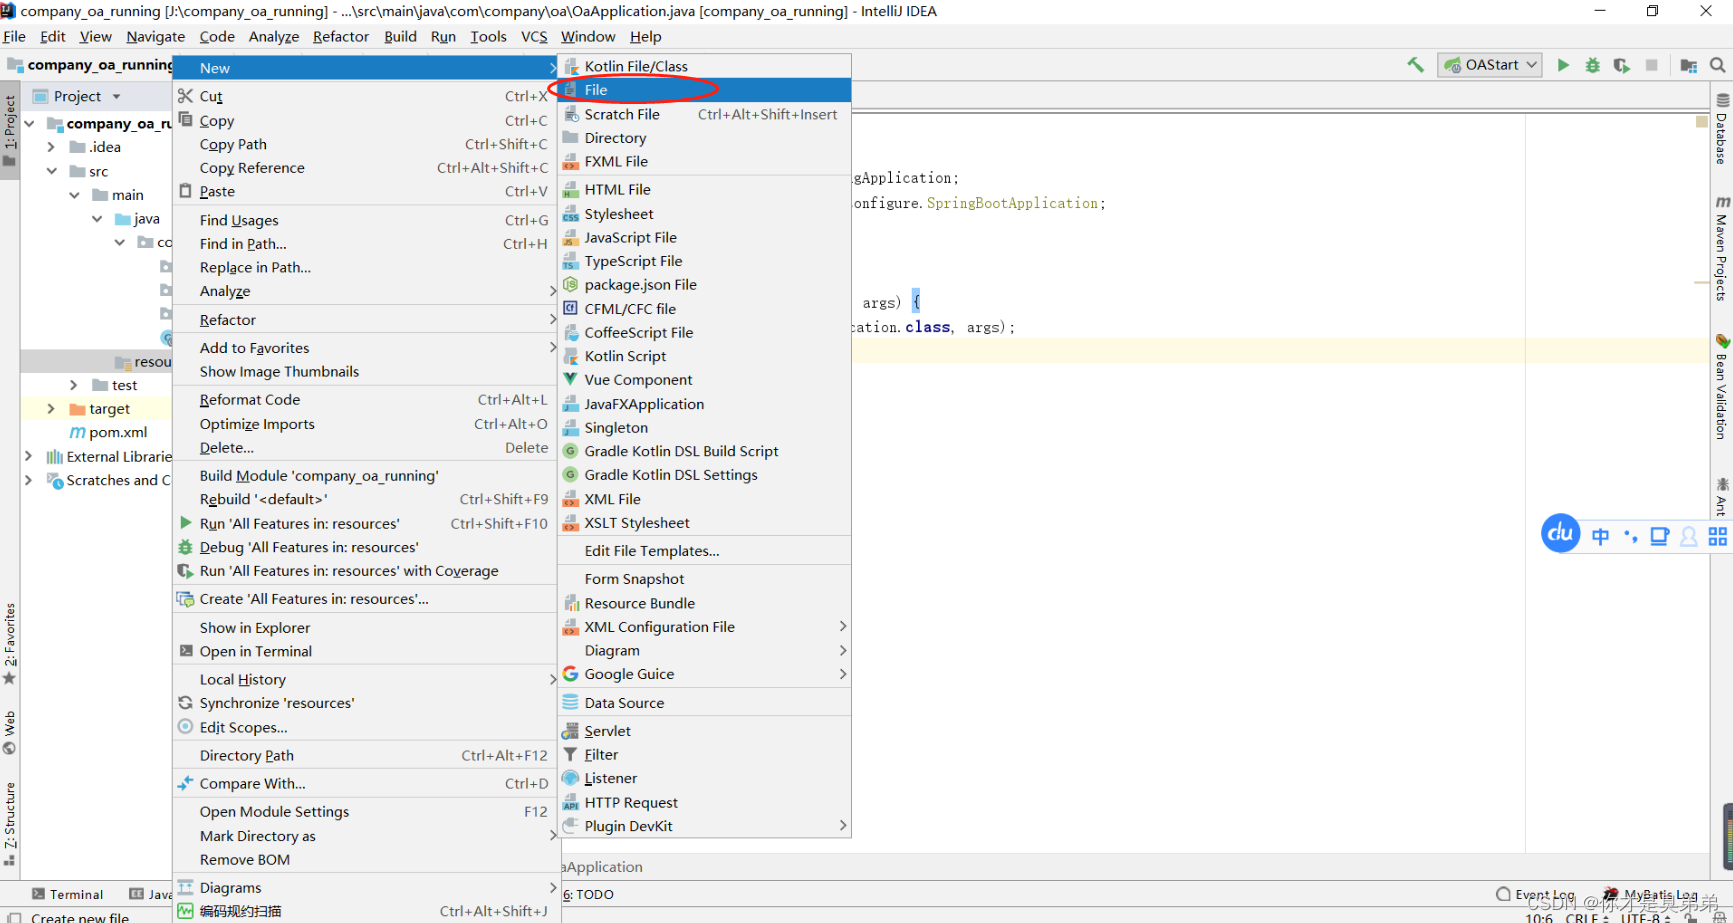Select Copy Path in context menu
This screenshot has height=923, width=1733.
[x=365, y=144]
